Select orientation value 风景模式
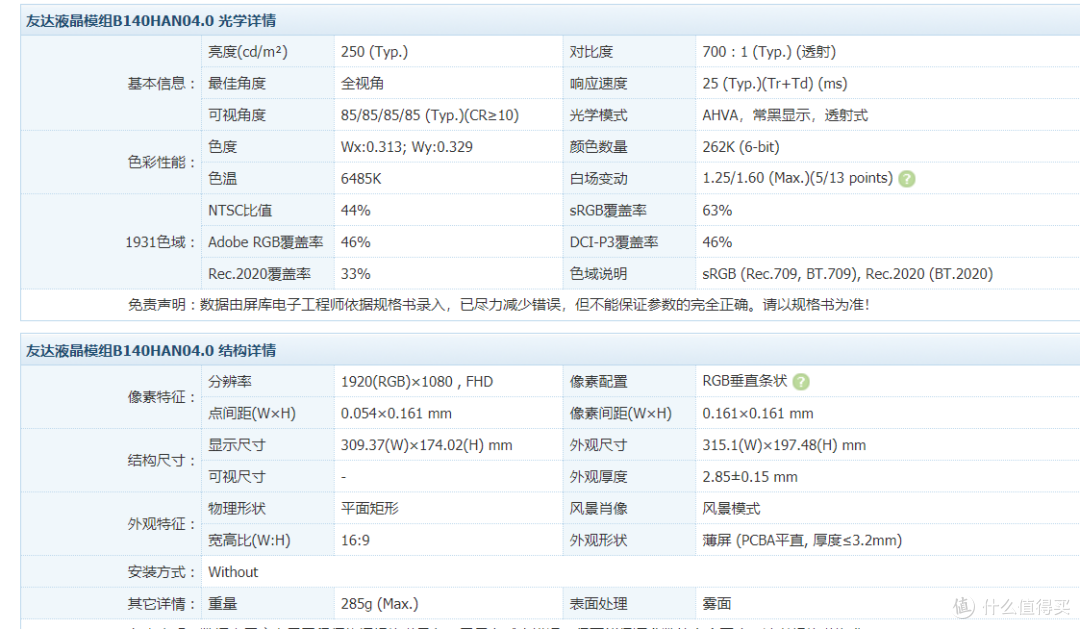The image size is (1080, 629). pyautogui.click(x=731, y=508)
